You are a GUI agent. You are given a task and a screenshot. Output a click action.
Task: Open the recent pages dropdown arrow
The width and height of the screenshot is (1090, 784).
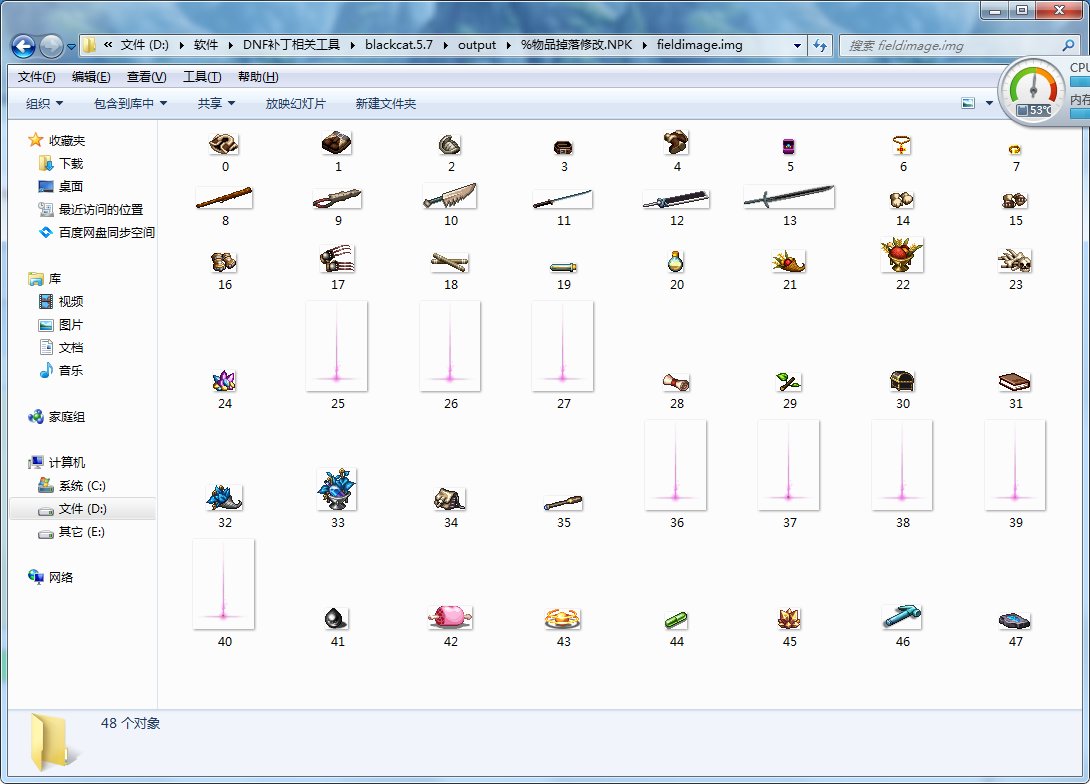click(x=71, y=47)
